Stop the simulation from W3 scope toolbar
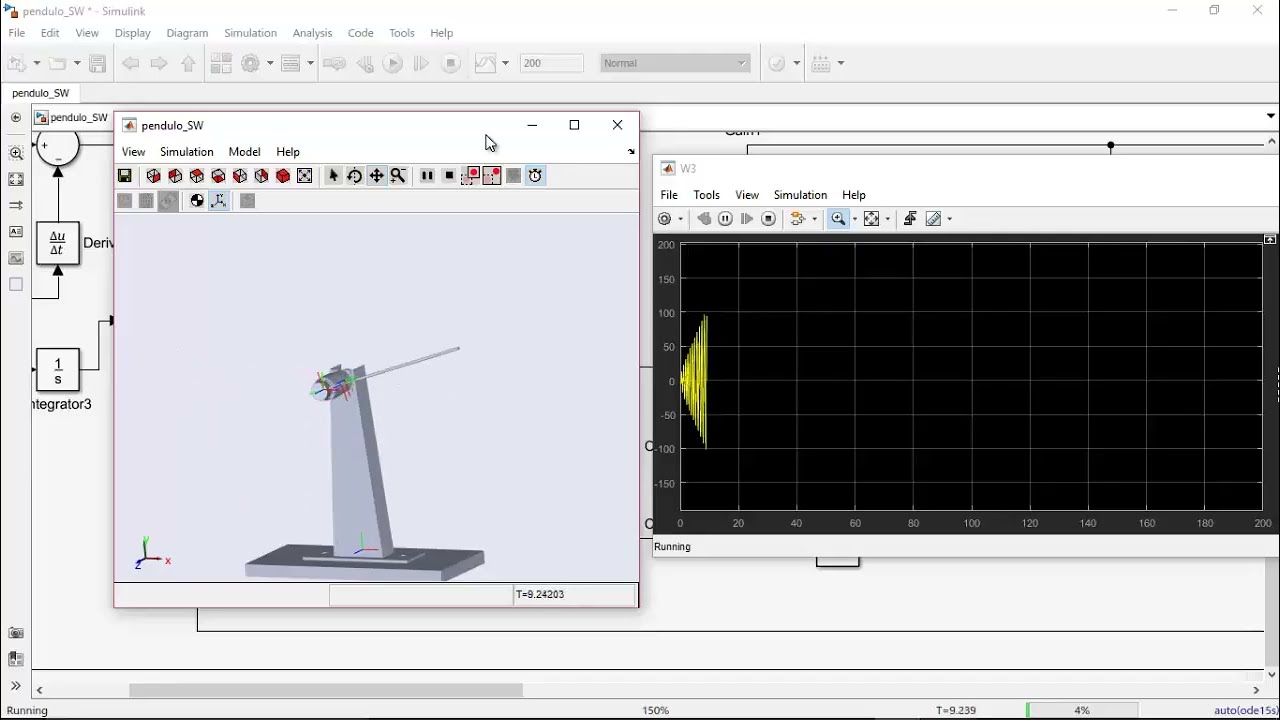The image size is (1280, 720). (x=768, y=219)
